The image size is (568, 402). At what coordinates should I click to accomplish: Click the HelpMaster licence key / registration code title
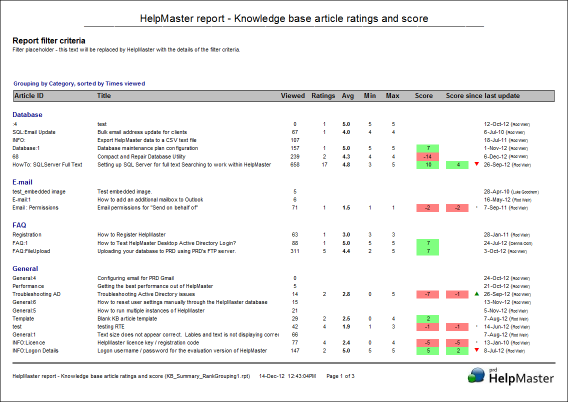[148, 343]
